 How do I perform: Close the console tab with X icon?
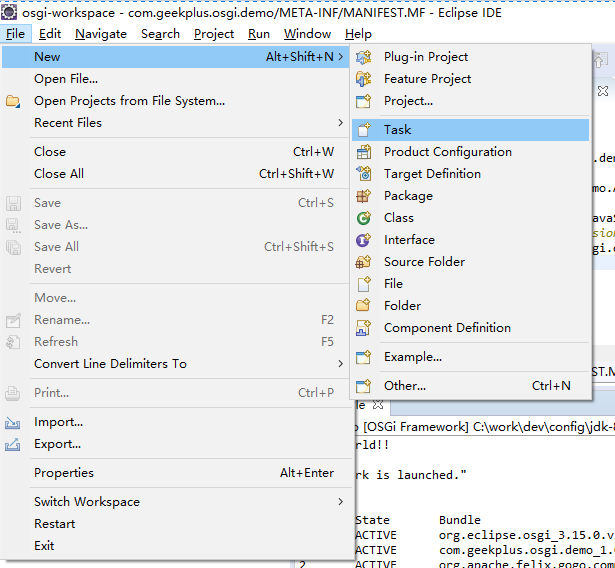[x=378, y=404]
